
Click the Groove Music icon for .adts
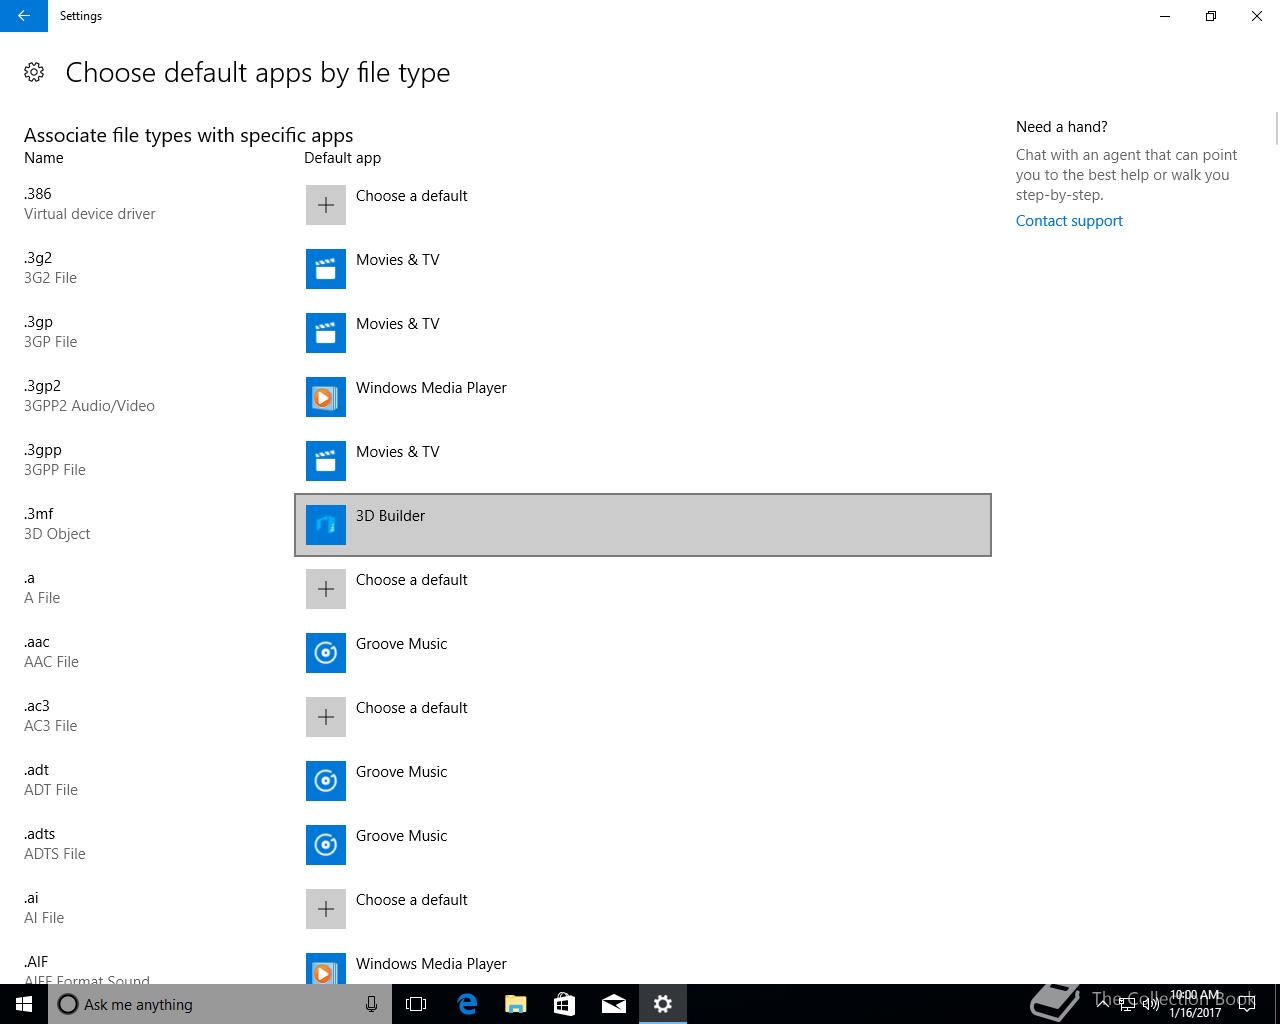pyautogui.click(x=326, y=845)
